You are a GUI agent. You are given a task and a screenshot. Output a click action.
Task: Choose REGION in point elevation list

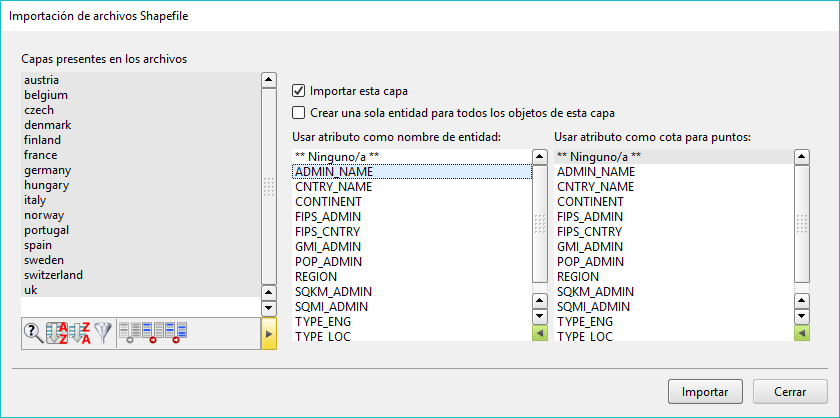click(674, 277)
